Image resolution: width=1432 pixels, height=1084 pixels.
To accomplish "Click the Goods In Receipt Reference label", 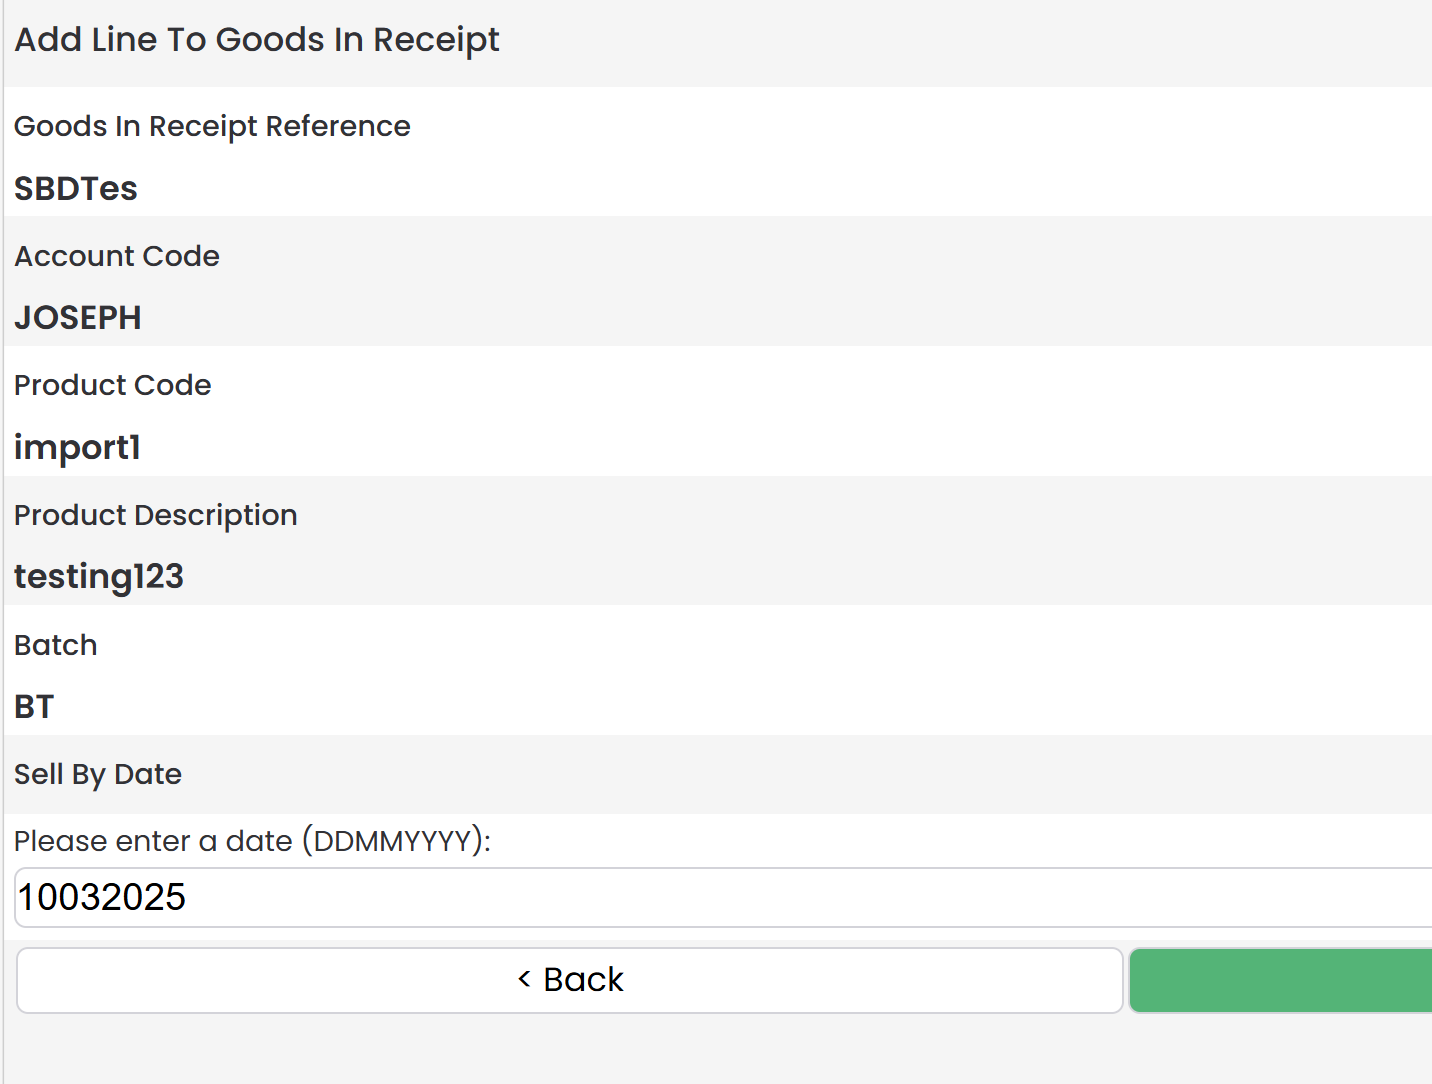I will pyautogui.click(x=212, y=126).
